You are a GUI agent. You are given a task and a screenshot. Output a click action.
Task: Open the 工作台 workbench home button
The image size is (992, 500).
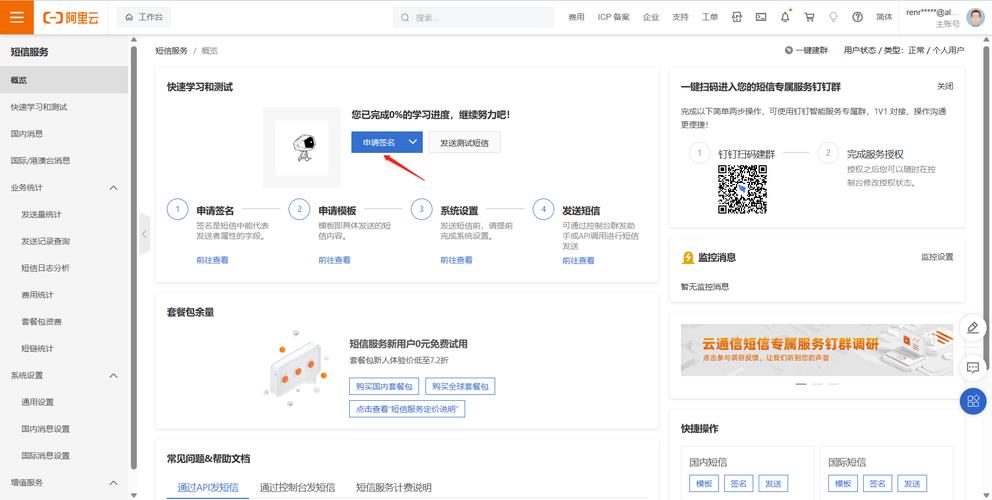pos(144,17)
